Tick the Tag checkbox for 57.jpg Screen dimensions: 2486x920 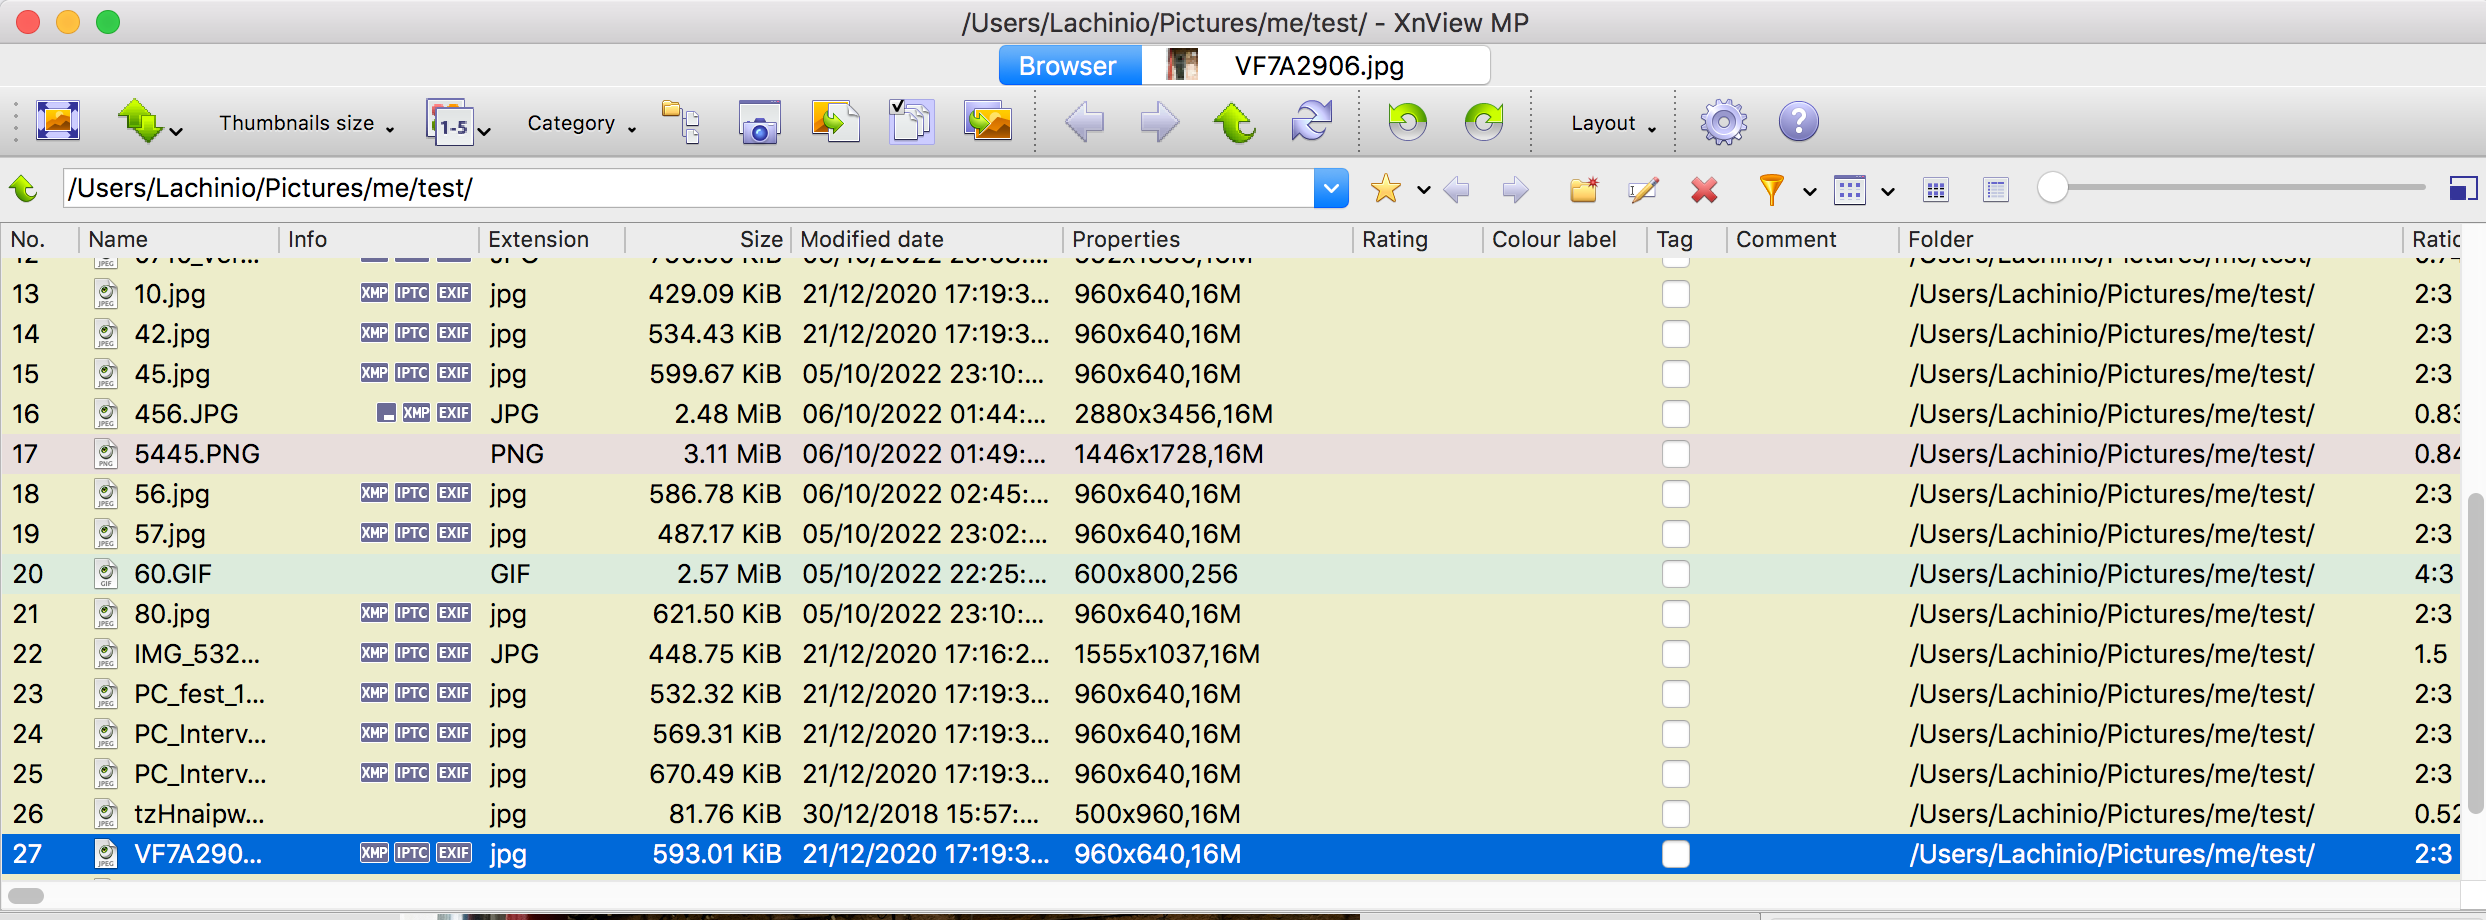1676,534
